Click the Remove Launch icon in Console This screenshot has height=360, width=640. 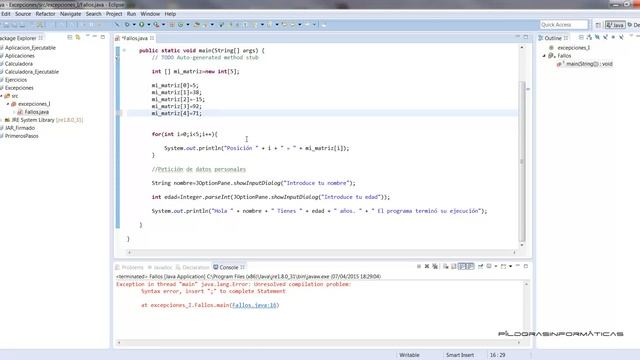(x=427, y=266)
